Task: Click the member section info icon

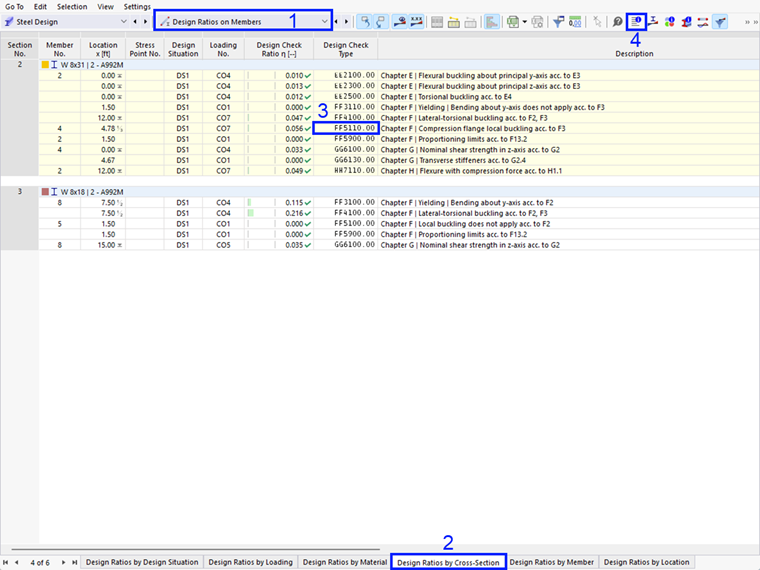Action: (653, 22)
